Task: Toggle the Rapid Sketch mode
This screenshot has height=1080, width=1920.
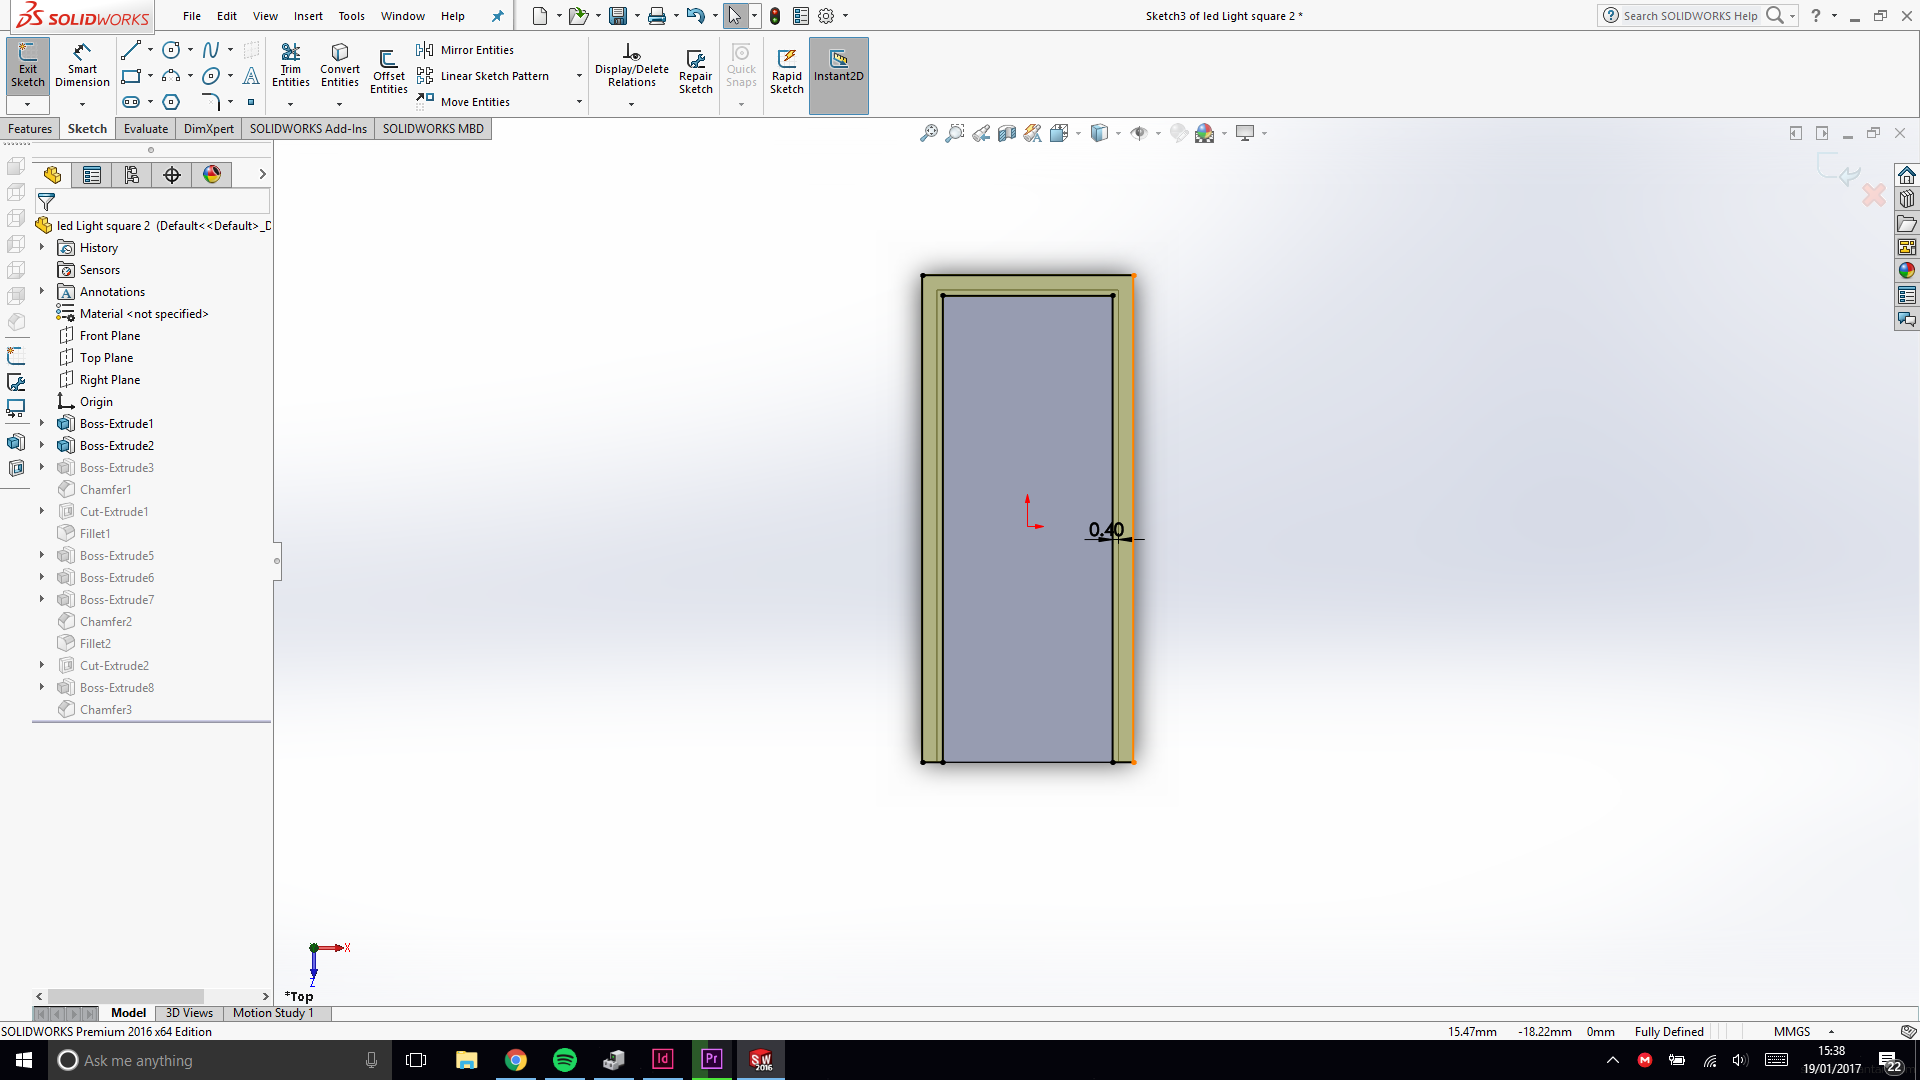Action: tap(787, 72)
